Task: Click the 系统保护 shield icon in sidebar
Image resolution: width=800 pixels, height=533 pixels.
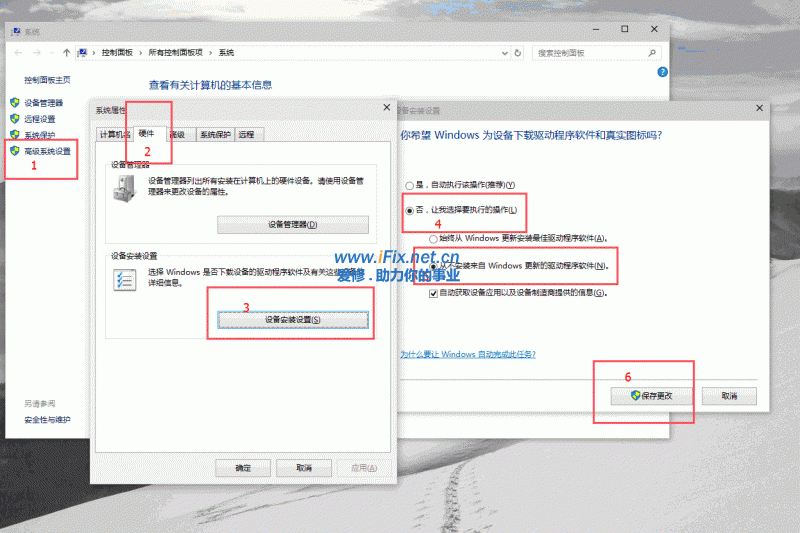Action: [x=14, y=135]
